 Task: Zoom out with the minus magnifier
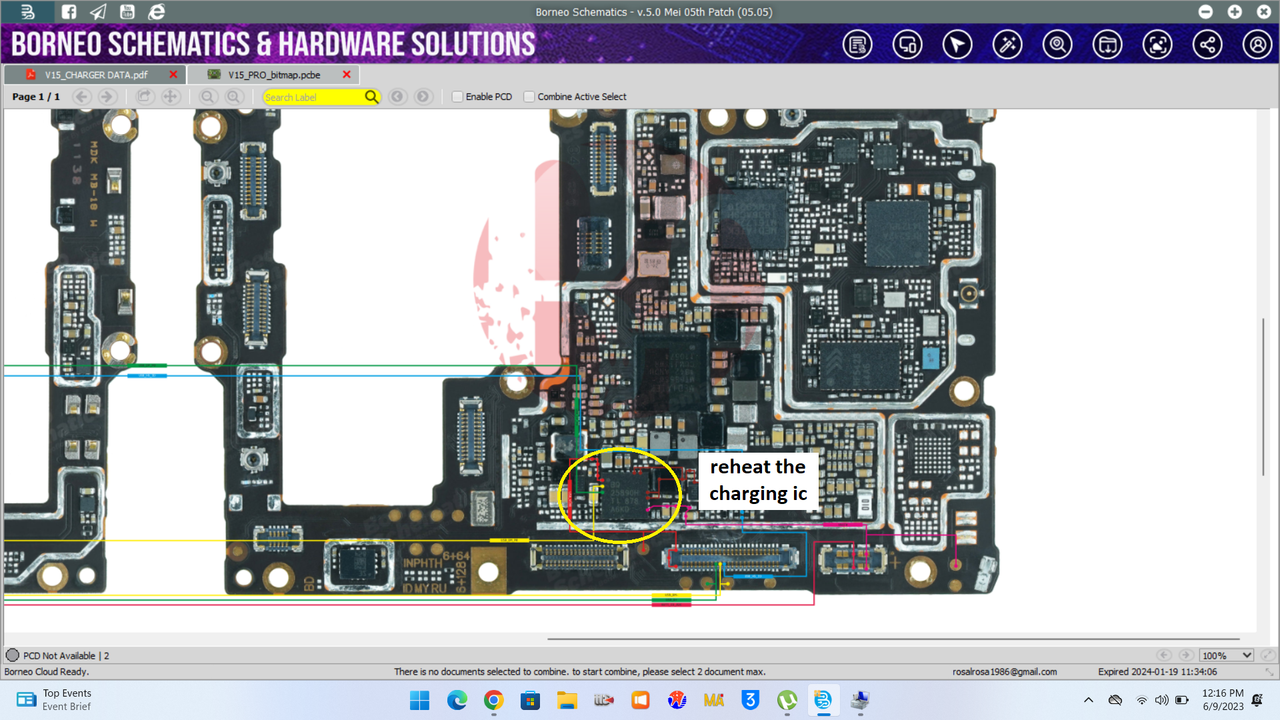(x=208, y=97)
